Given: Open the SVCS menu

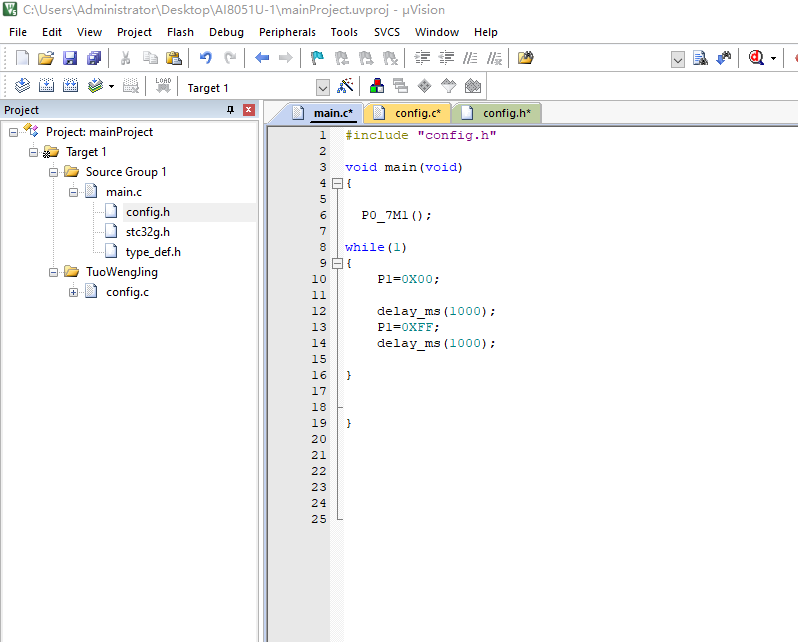Looking at the screenshot, I should (387, 32).
